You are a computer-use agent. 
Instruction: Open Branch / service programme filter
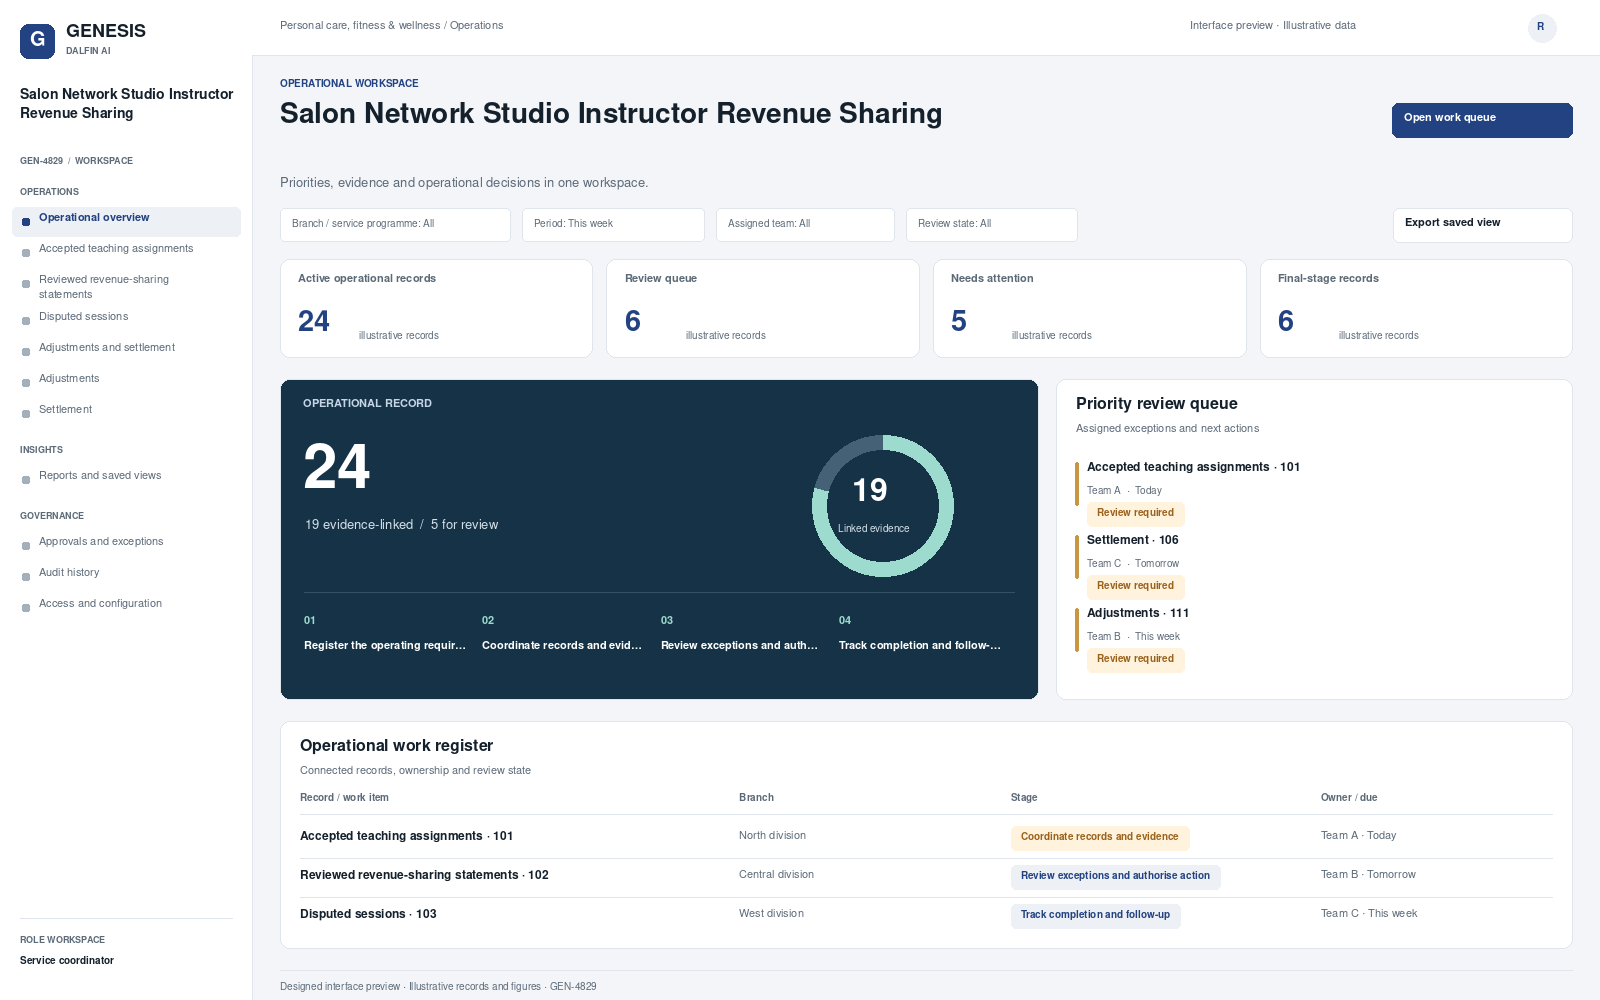395,225
